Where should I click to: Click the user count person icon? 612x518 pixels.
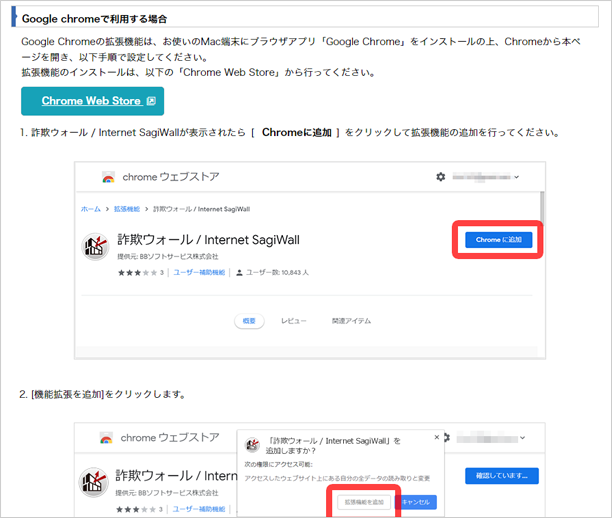click(240, 271)
